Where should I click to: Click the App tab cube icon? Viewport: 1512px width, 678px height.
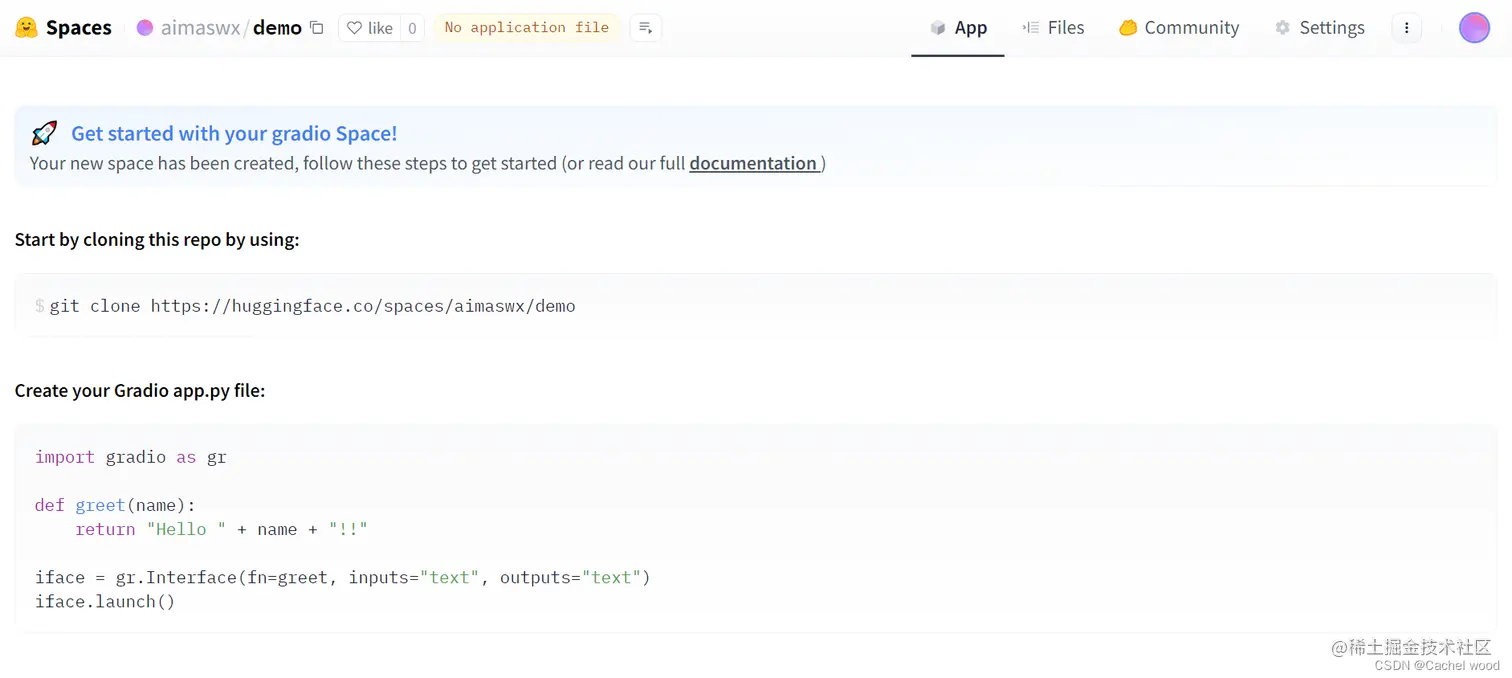[938, 28]
